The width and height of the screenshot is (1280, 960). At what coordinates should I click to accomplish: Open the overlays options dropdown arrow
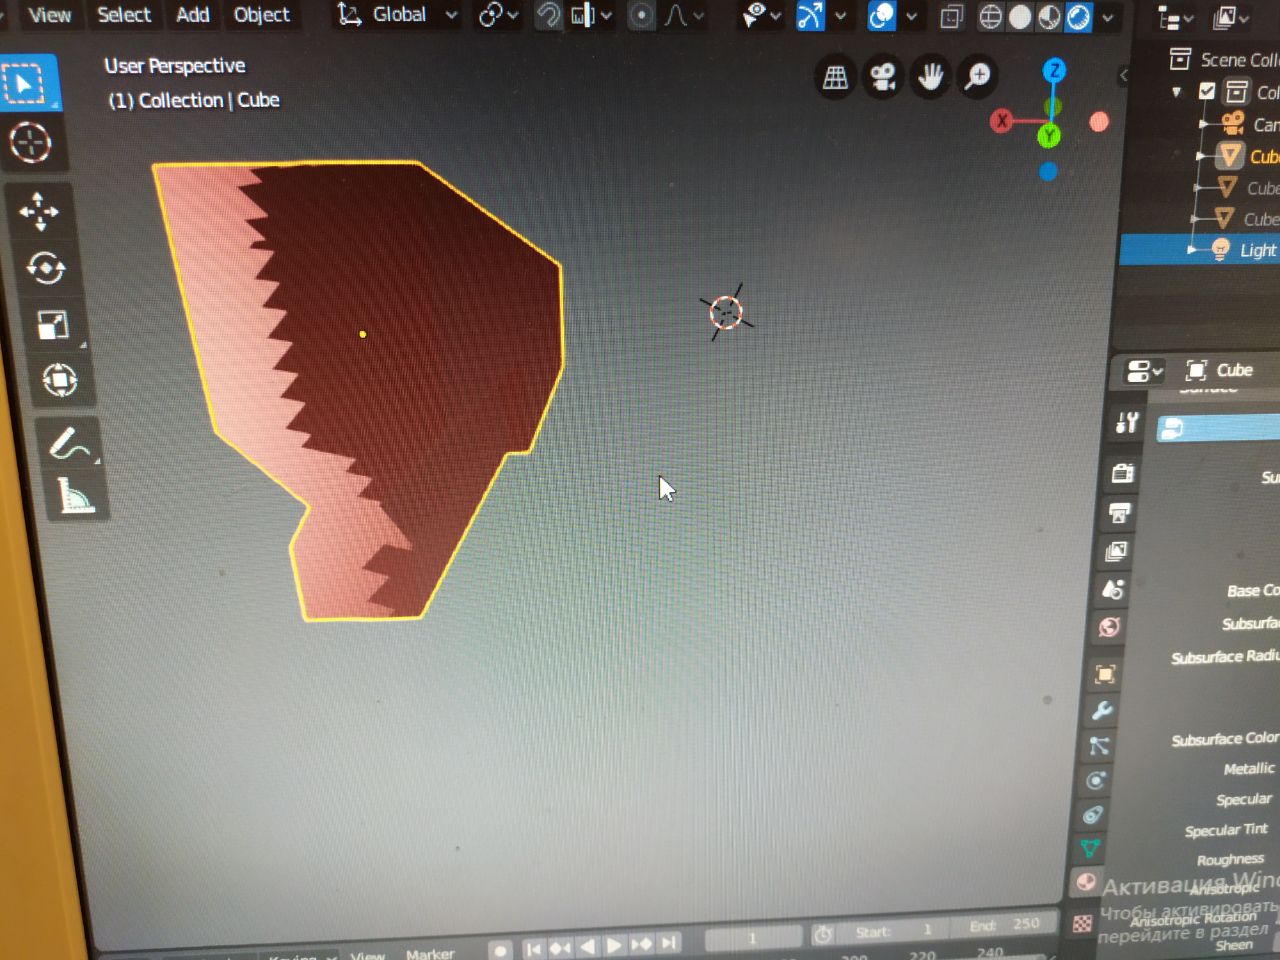click(911, 16)
